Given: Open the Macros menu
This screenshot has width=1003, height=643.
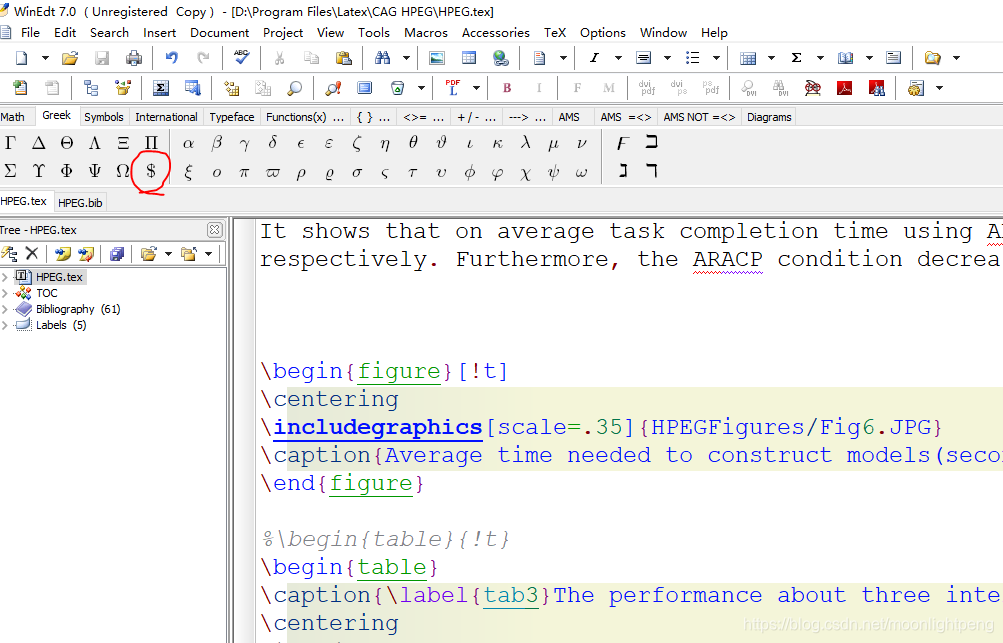Looking at the screenshot, I should (x=425, y=33).
